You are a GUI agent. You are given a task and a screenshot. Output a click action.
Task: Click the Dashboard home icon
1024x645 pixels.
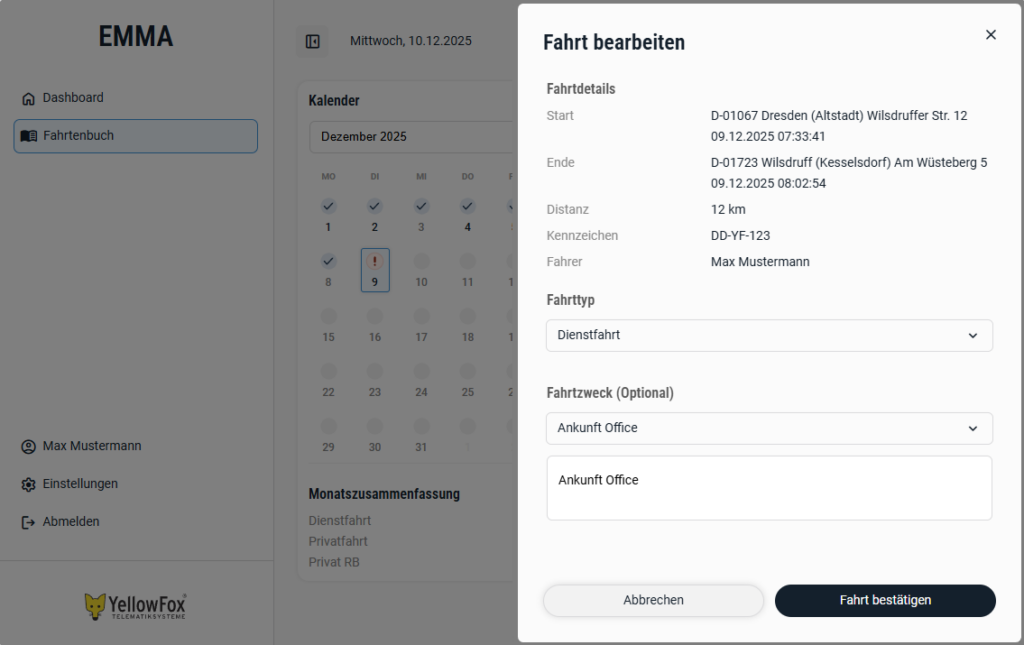coord(28,98)
